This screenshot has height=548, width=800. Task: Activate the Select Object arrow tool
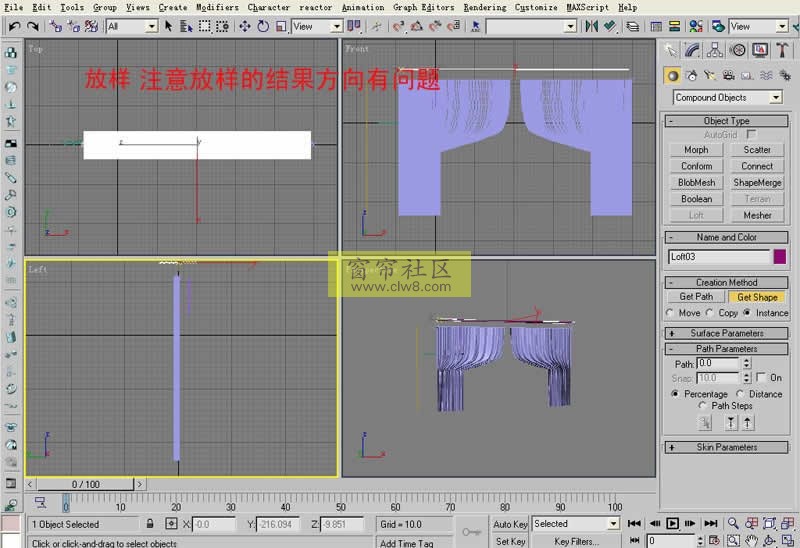click(x=168, y=26)
